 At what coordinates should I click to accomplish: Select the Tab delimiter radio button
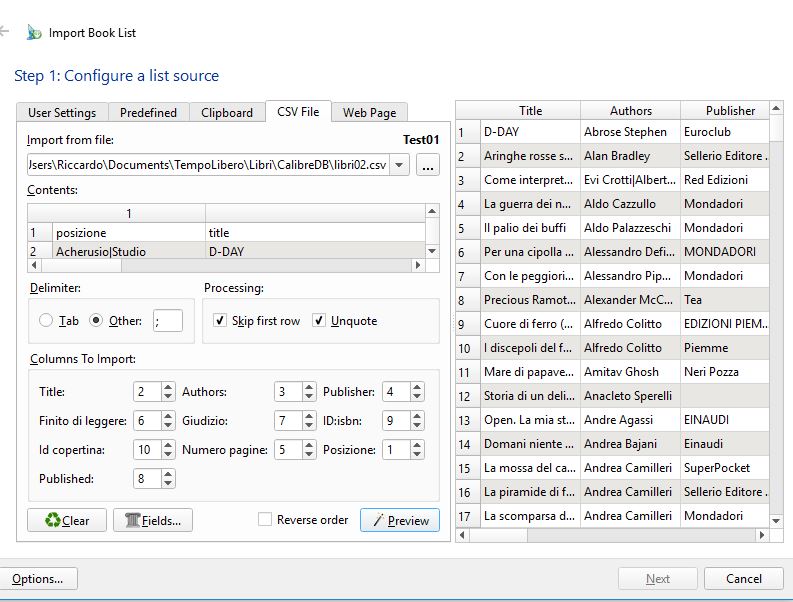click(46, 320)
